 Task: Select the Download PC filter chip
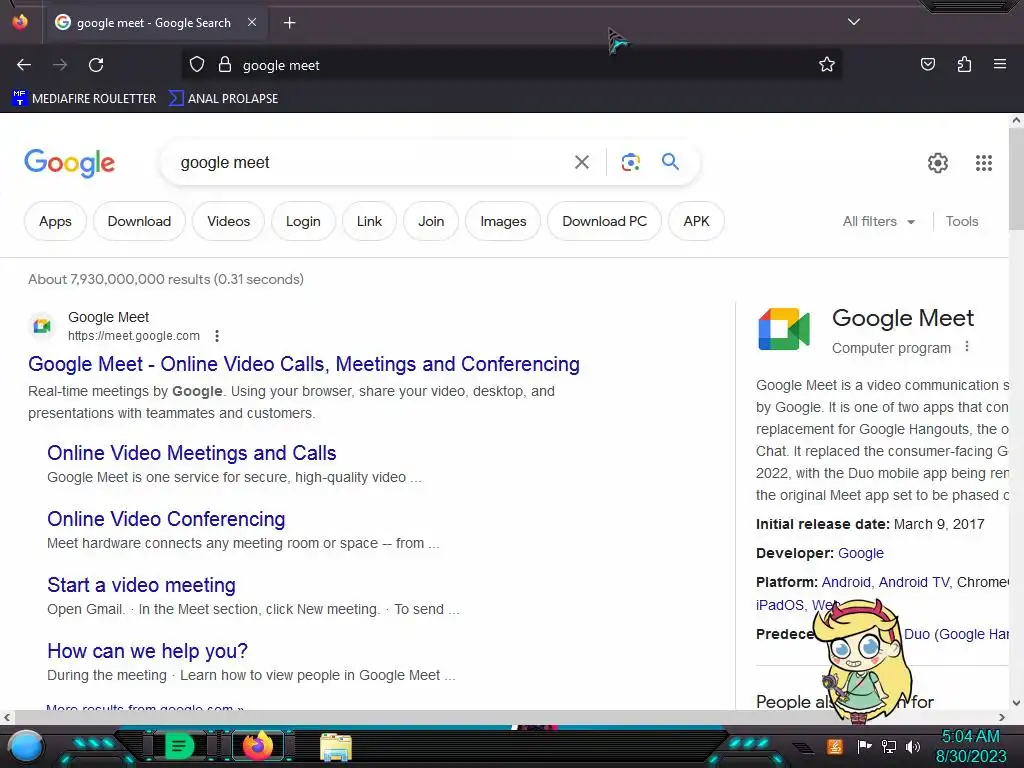pyautogui.click(x=604, y=221)
